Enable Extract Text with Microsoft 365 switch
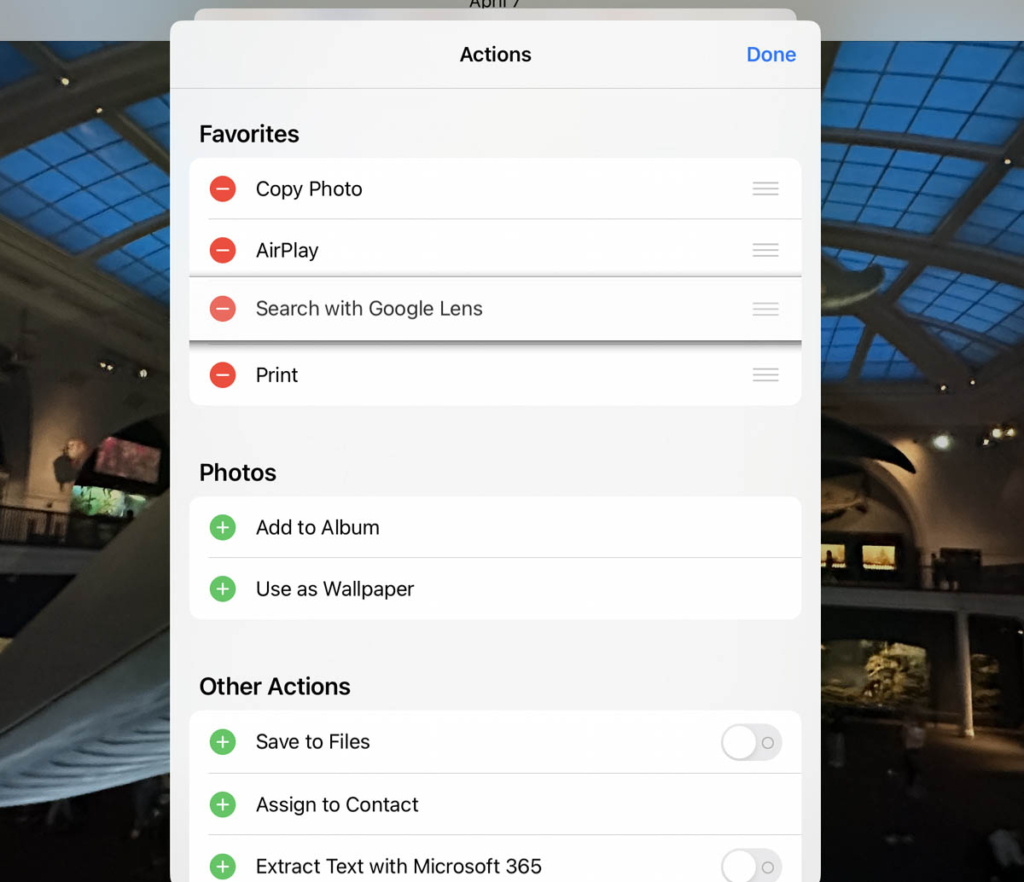The width and height of the screenshot is (1024, 882). 750,866
